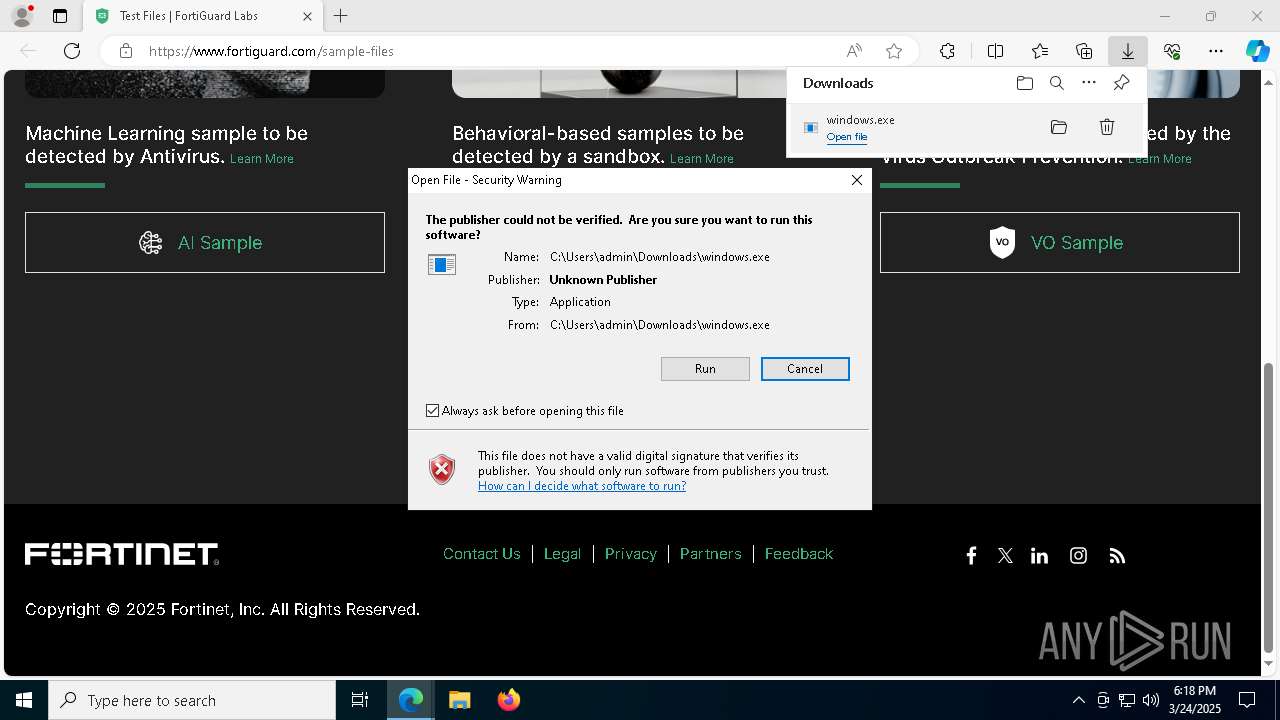Open Collections icon
This screenshot has height=720, width=1280.
click(x=1084, y=51)
